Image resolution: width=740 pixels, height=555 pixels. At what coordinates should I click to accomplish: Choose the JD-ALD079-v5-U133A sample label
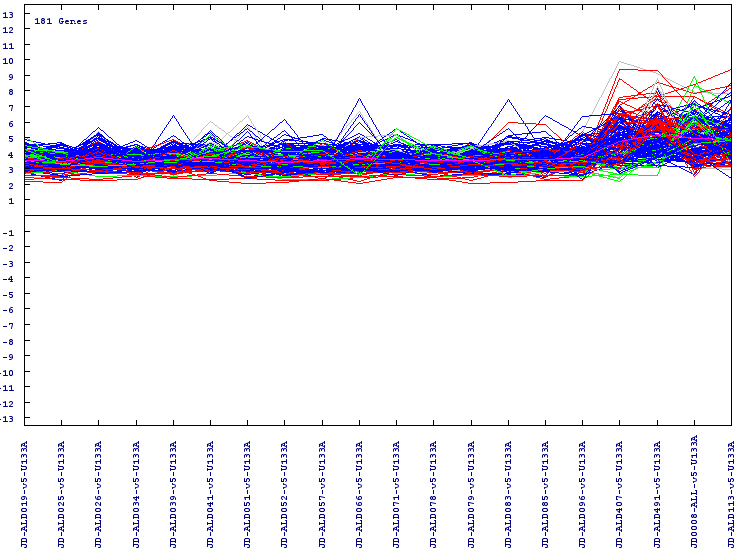coord(471,492)
